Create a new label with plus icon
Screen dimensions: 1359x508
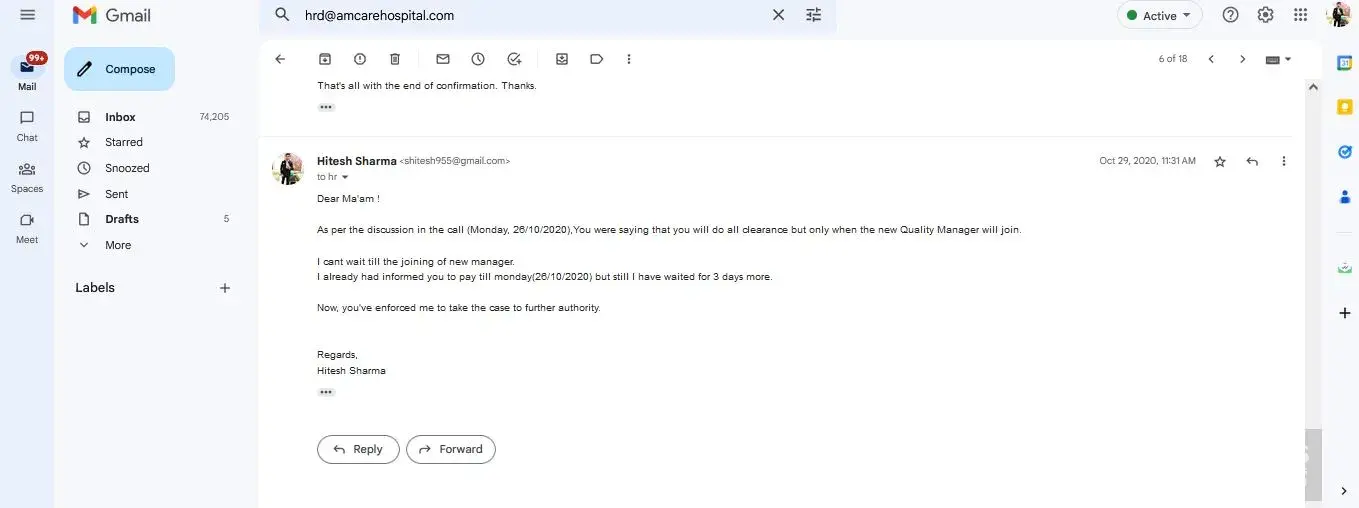[225, 288]
